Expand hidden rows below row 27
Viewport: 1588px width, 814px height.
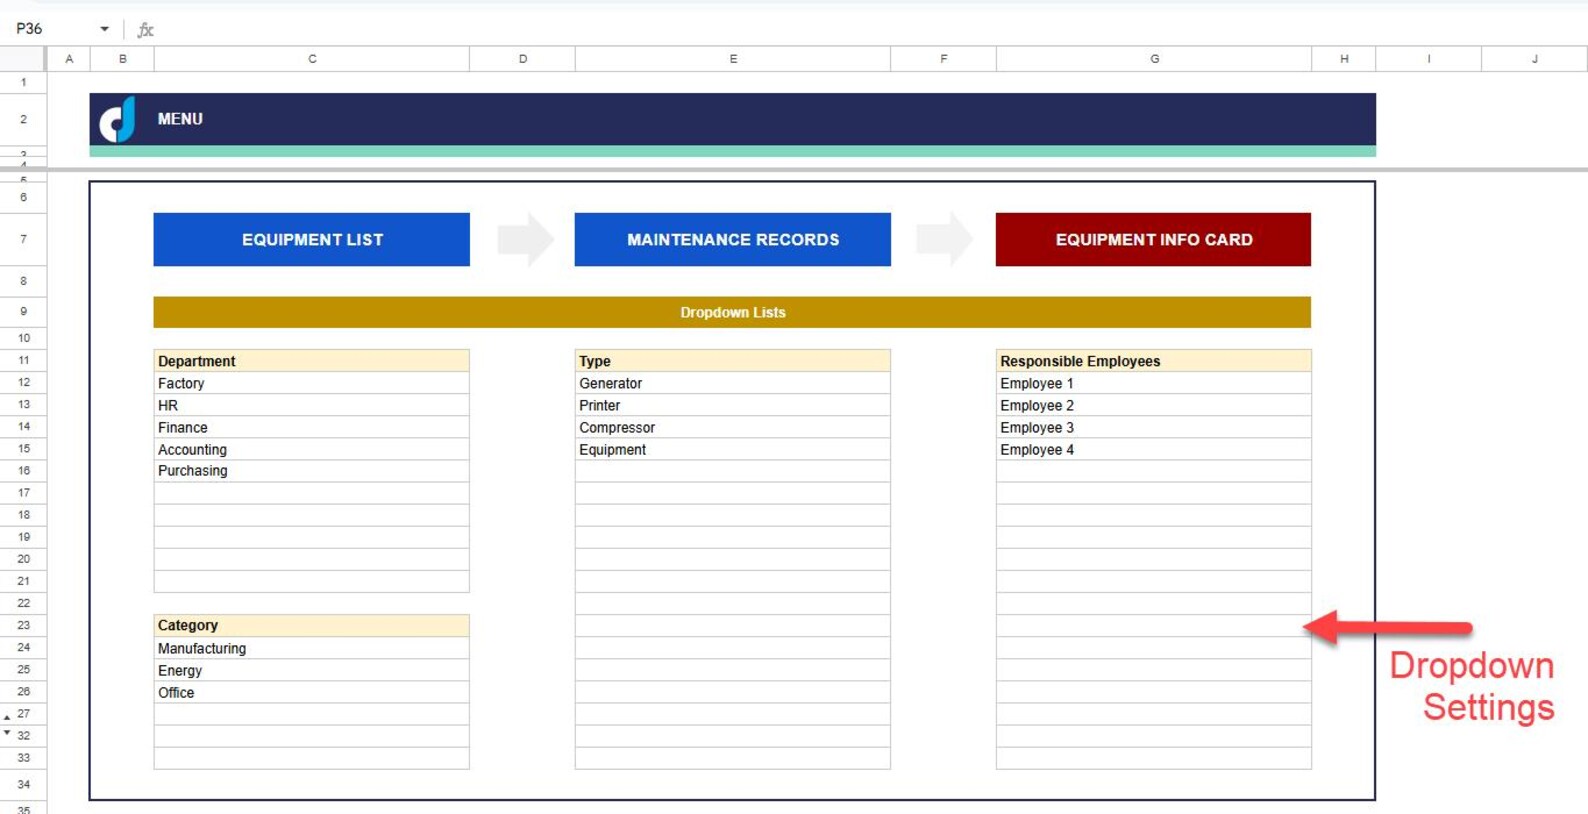[7, 717]
